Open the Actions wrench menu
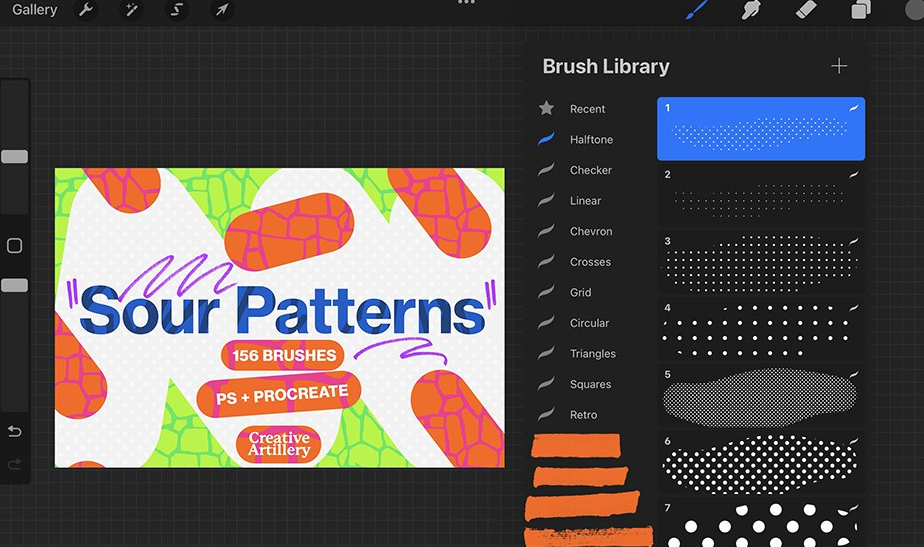Image resolution: width=924 pixels, height=547 pixels. click(86, 10)
